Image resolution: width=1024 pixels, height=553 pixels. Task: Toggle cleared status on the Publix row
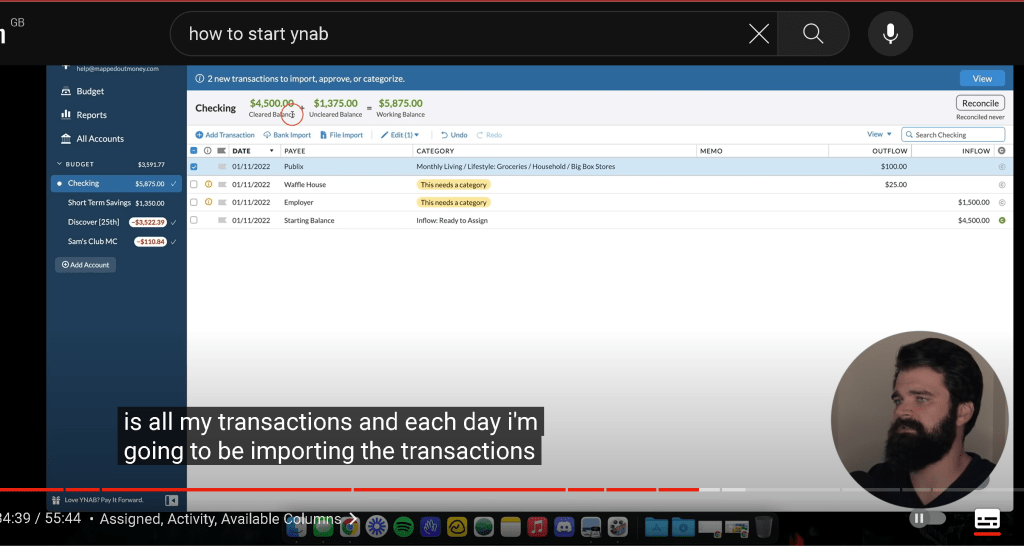(1002, 166)
